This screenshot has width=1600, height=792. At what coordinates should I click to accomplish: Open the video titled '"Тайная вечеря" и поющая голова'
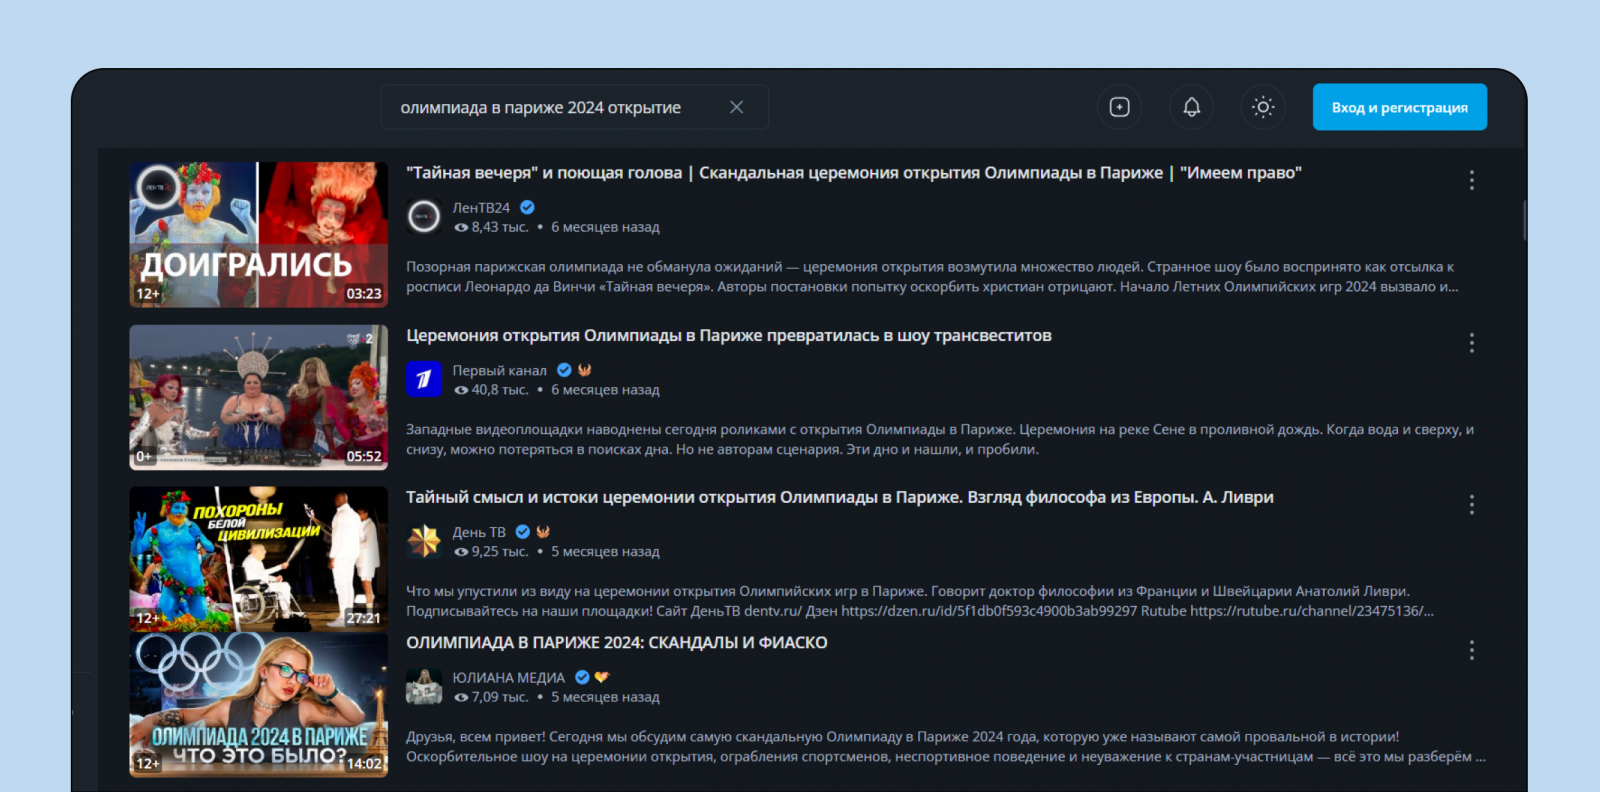click(x=854, y=173)
